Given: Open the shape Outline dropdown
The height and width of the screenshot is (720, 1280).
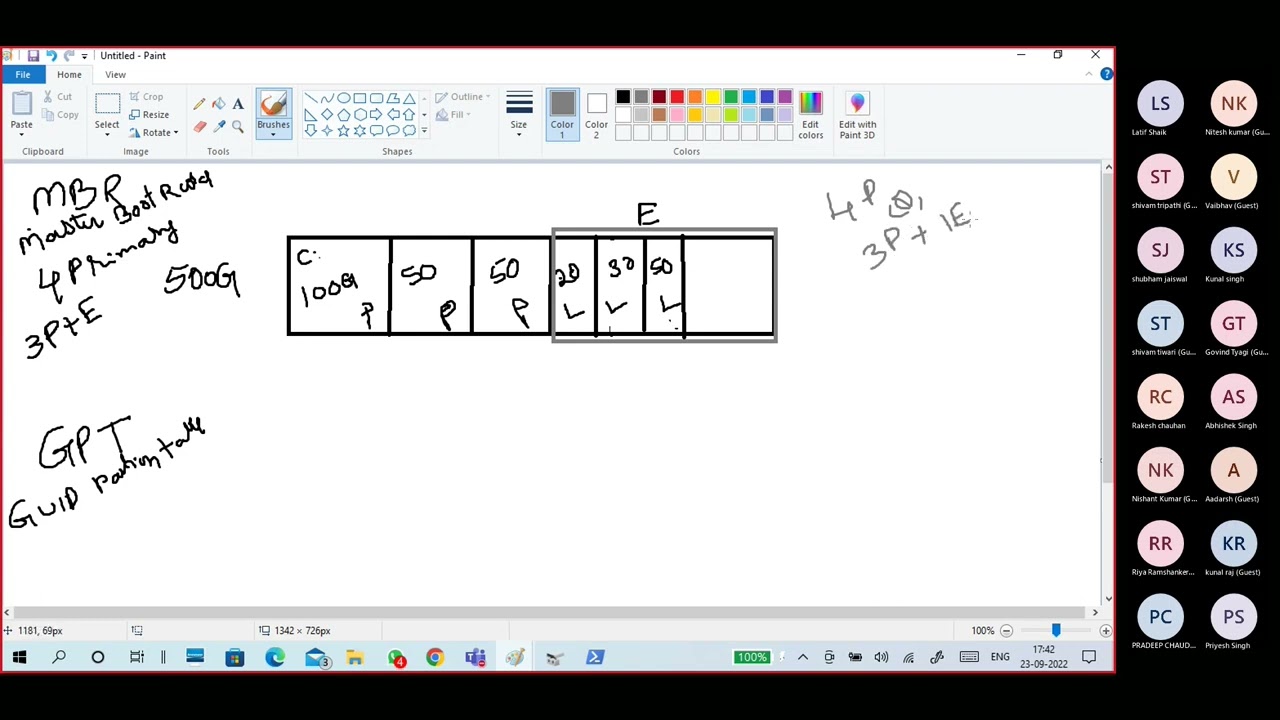Looking at the screenshot, I should pos(463,97).
